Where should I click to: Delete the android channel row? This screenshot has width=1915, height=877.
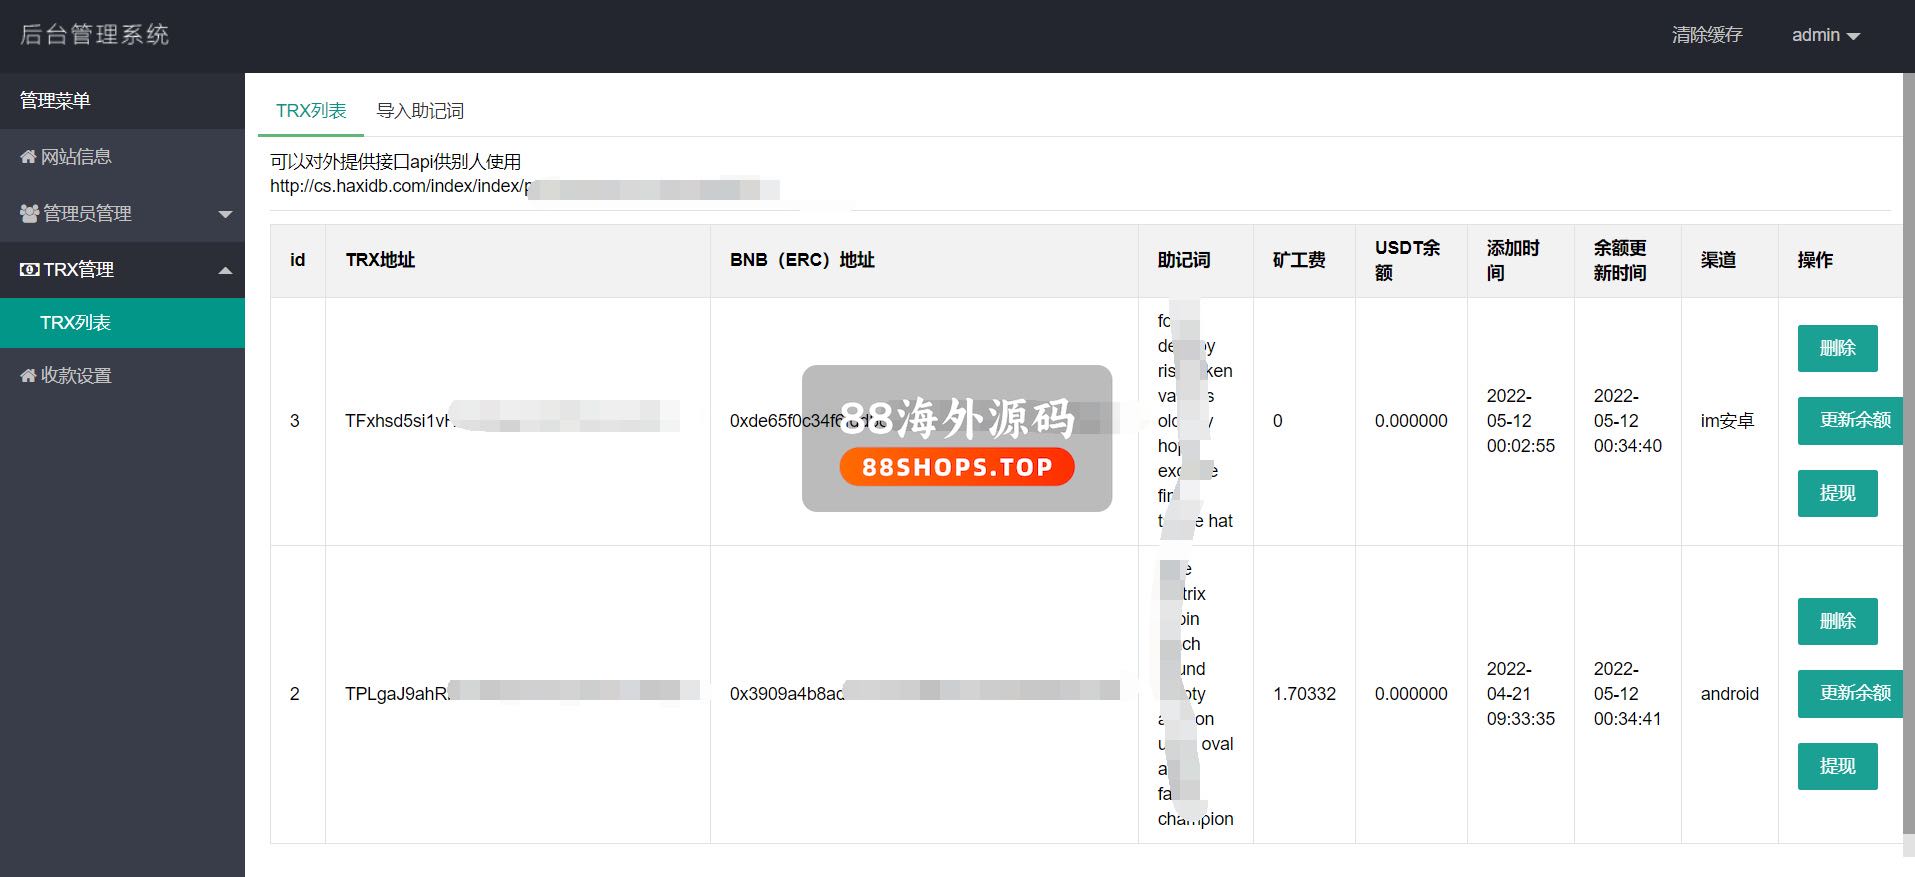pyautogui.click(x=1837, y=621)
